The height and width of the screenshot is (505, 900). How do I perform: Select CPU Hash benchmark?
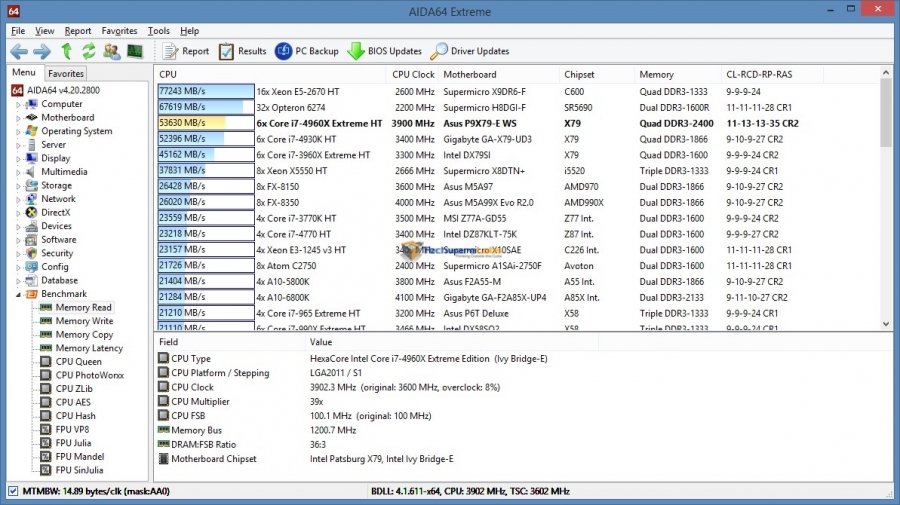(75, 415)
